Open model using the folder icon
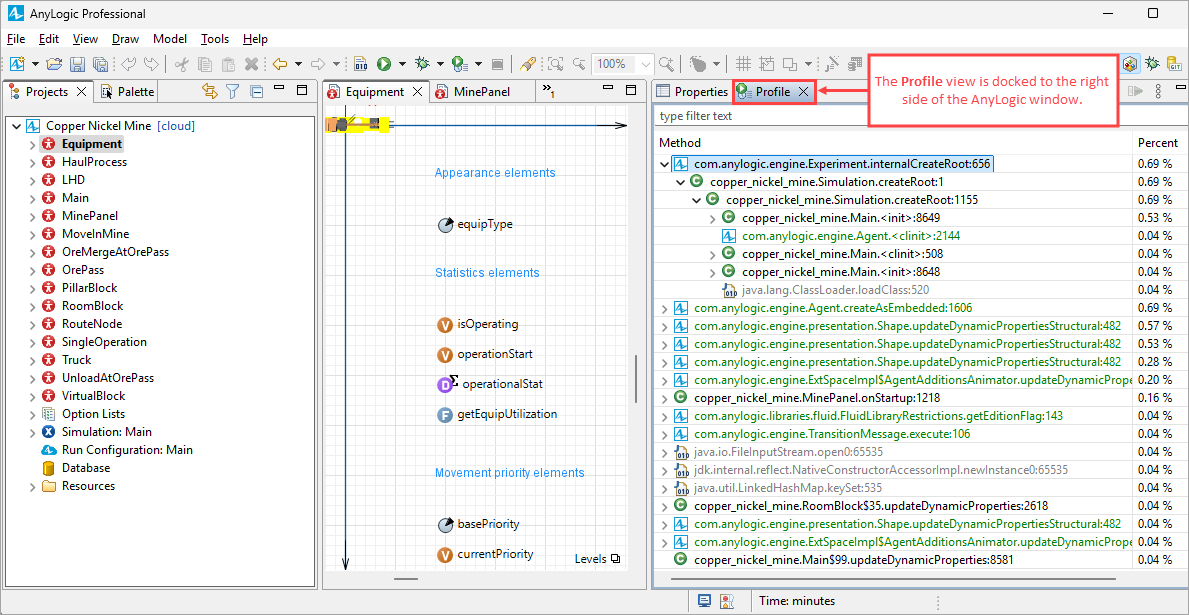1189x615 pixels. [x=54, y=64]
